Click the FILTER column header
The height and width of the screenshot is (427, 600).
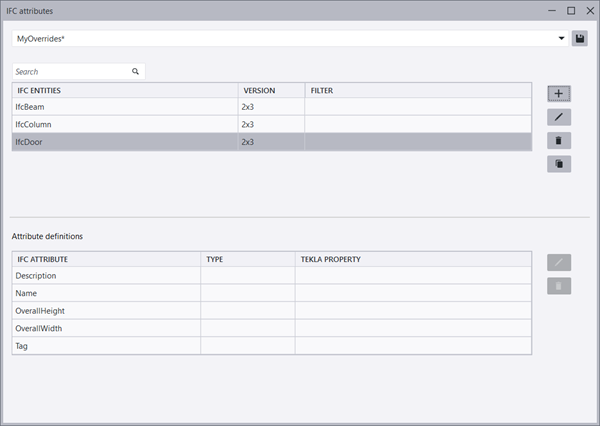click(x=418, y=90)
